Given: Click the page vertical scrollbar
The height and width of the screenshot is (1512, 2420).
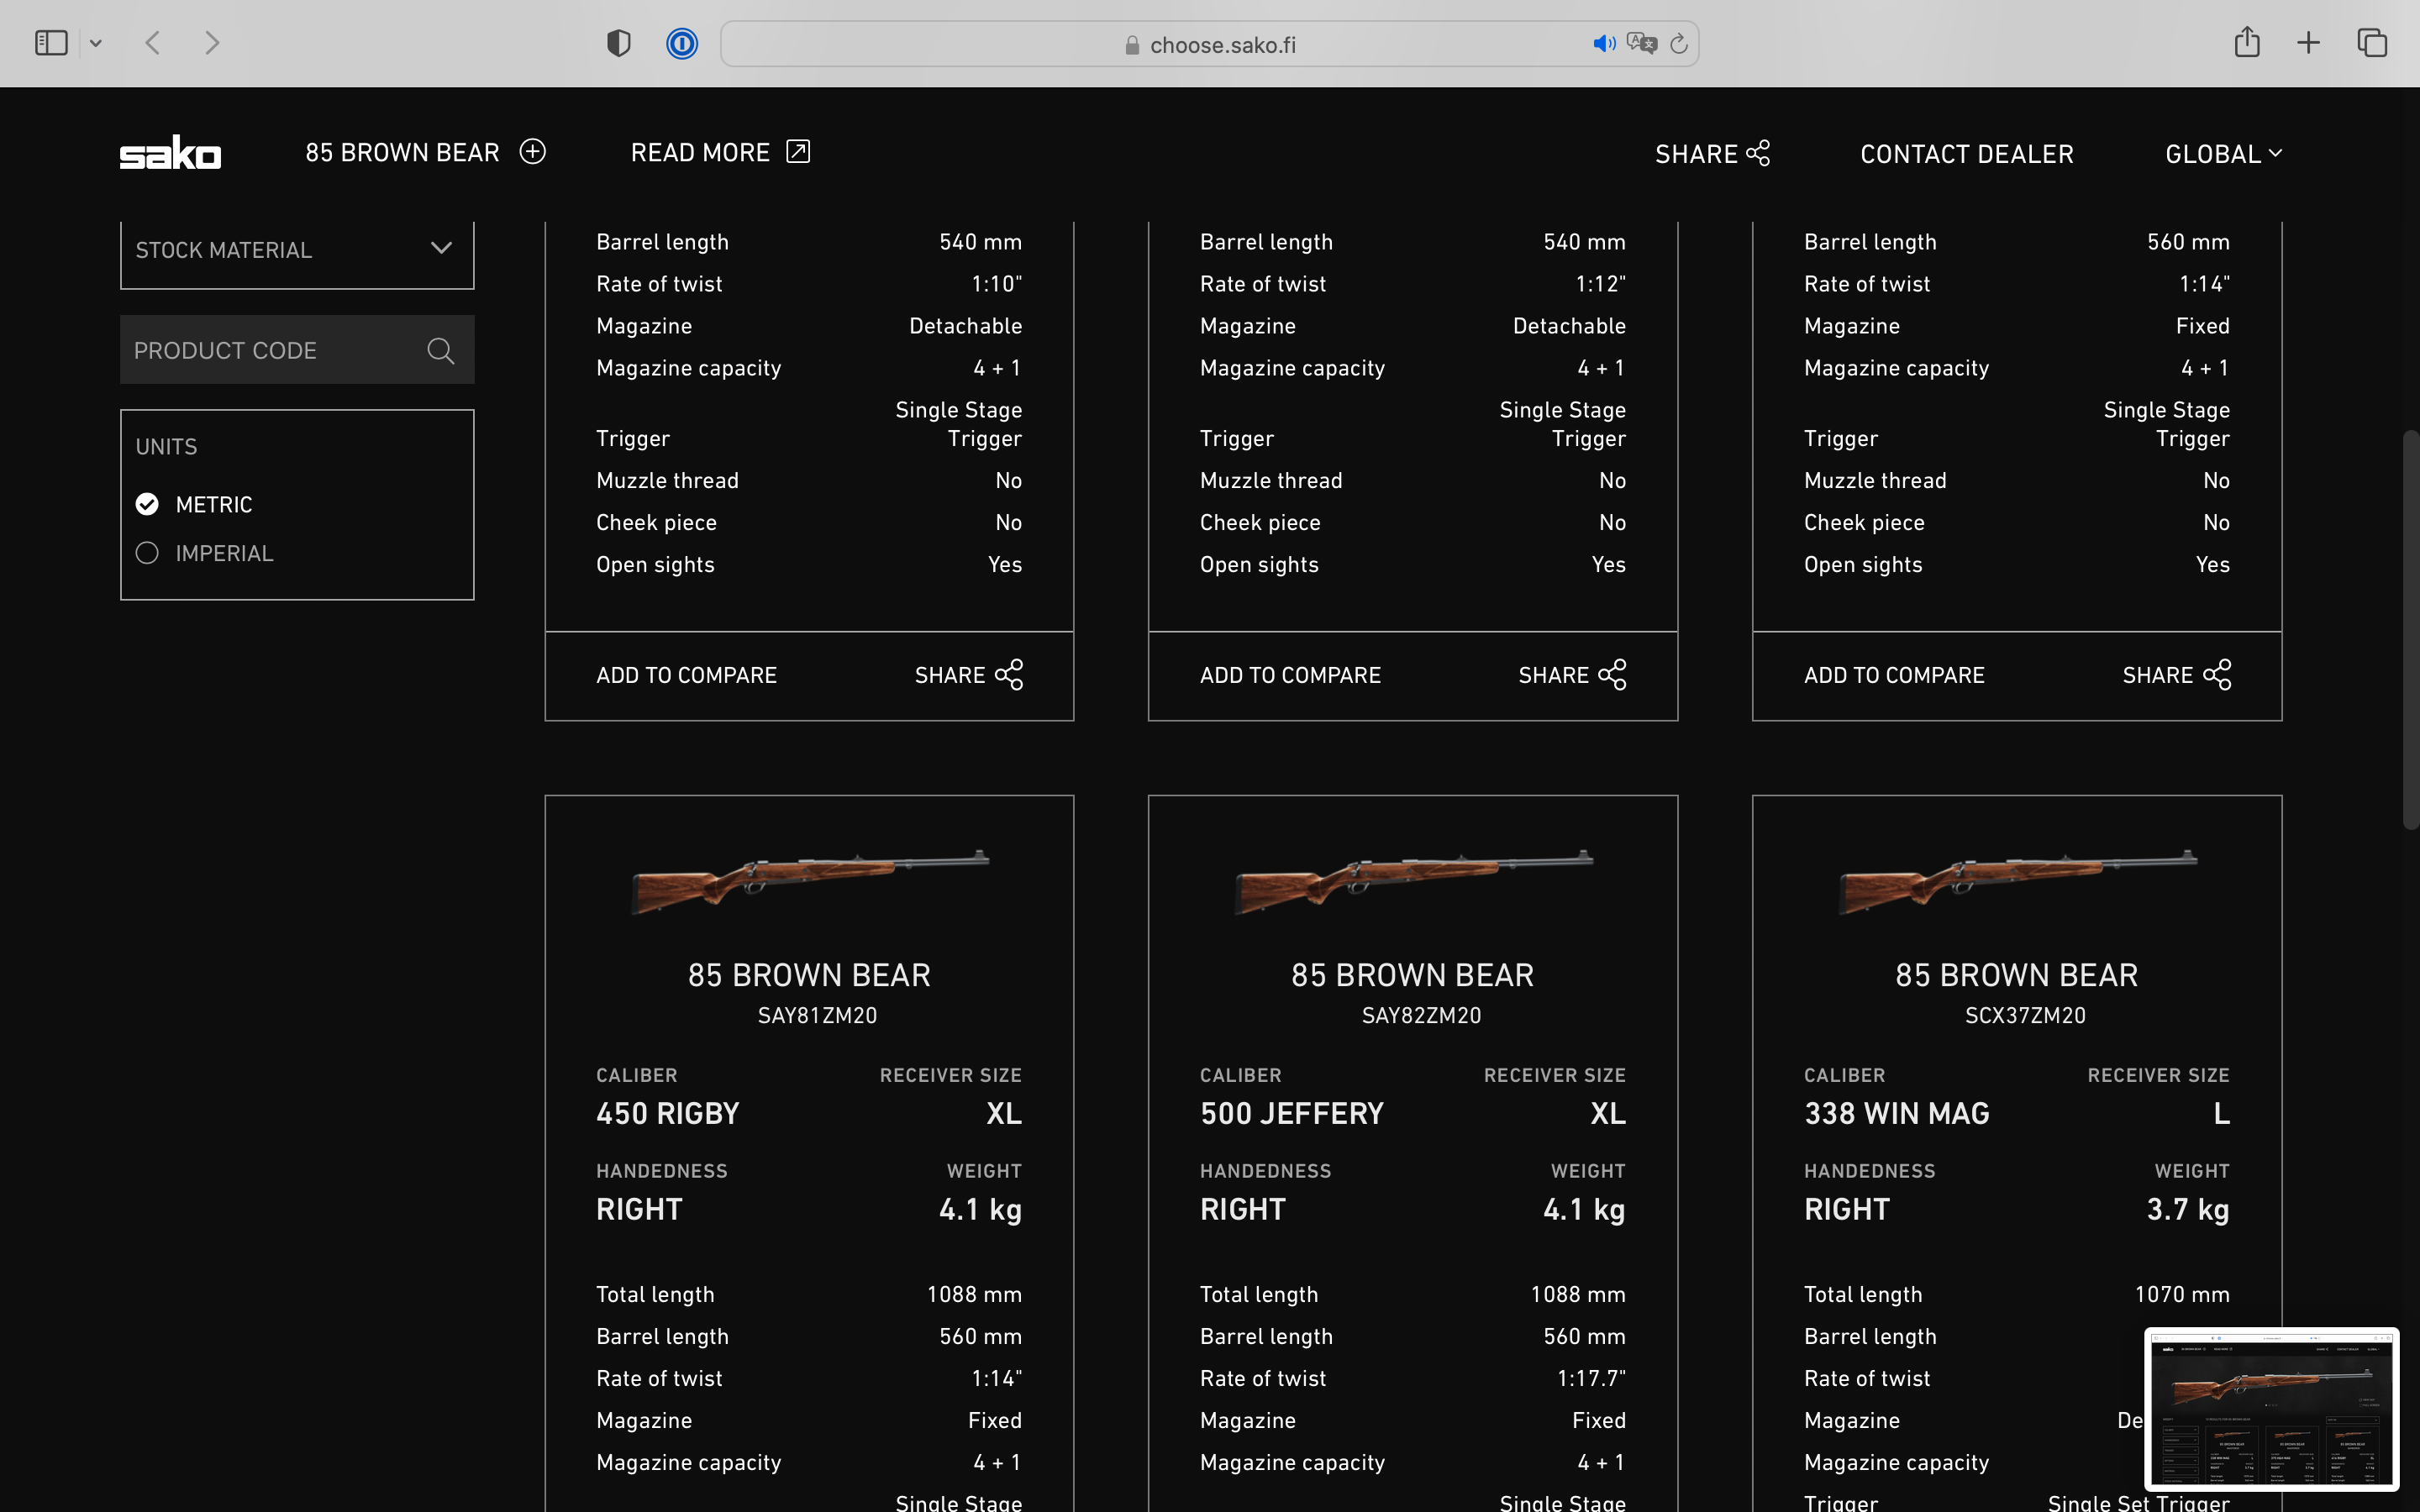Looking at the screenshot, I should coord(2410,630).
